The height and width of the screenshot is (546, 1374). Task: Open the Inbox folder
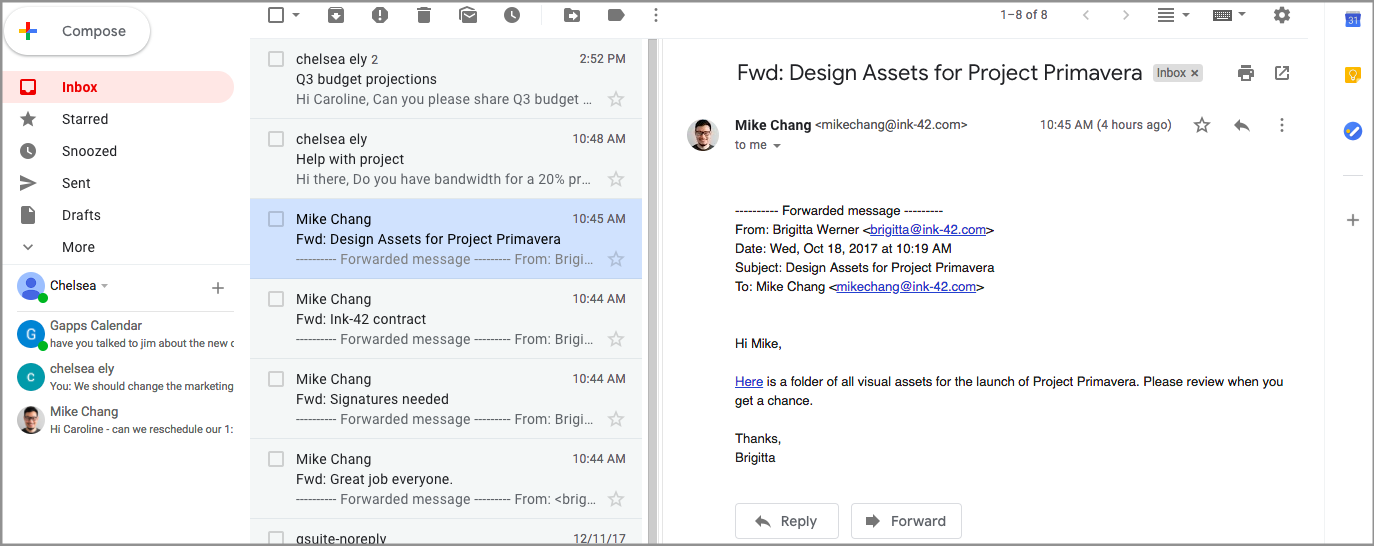click(x=118, y=87)
